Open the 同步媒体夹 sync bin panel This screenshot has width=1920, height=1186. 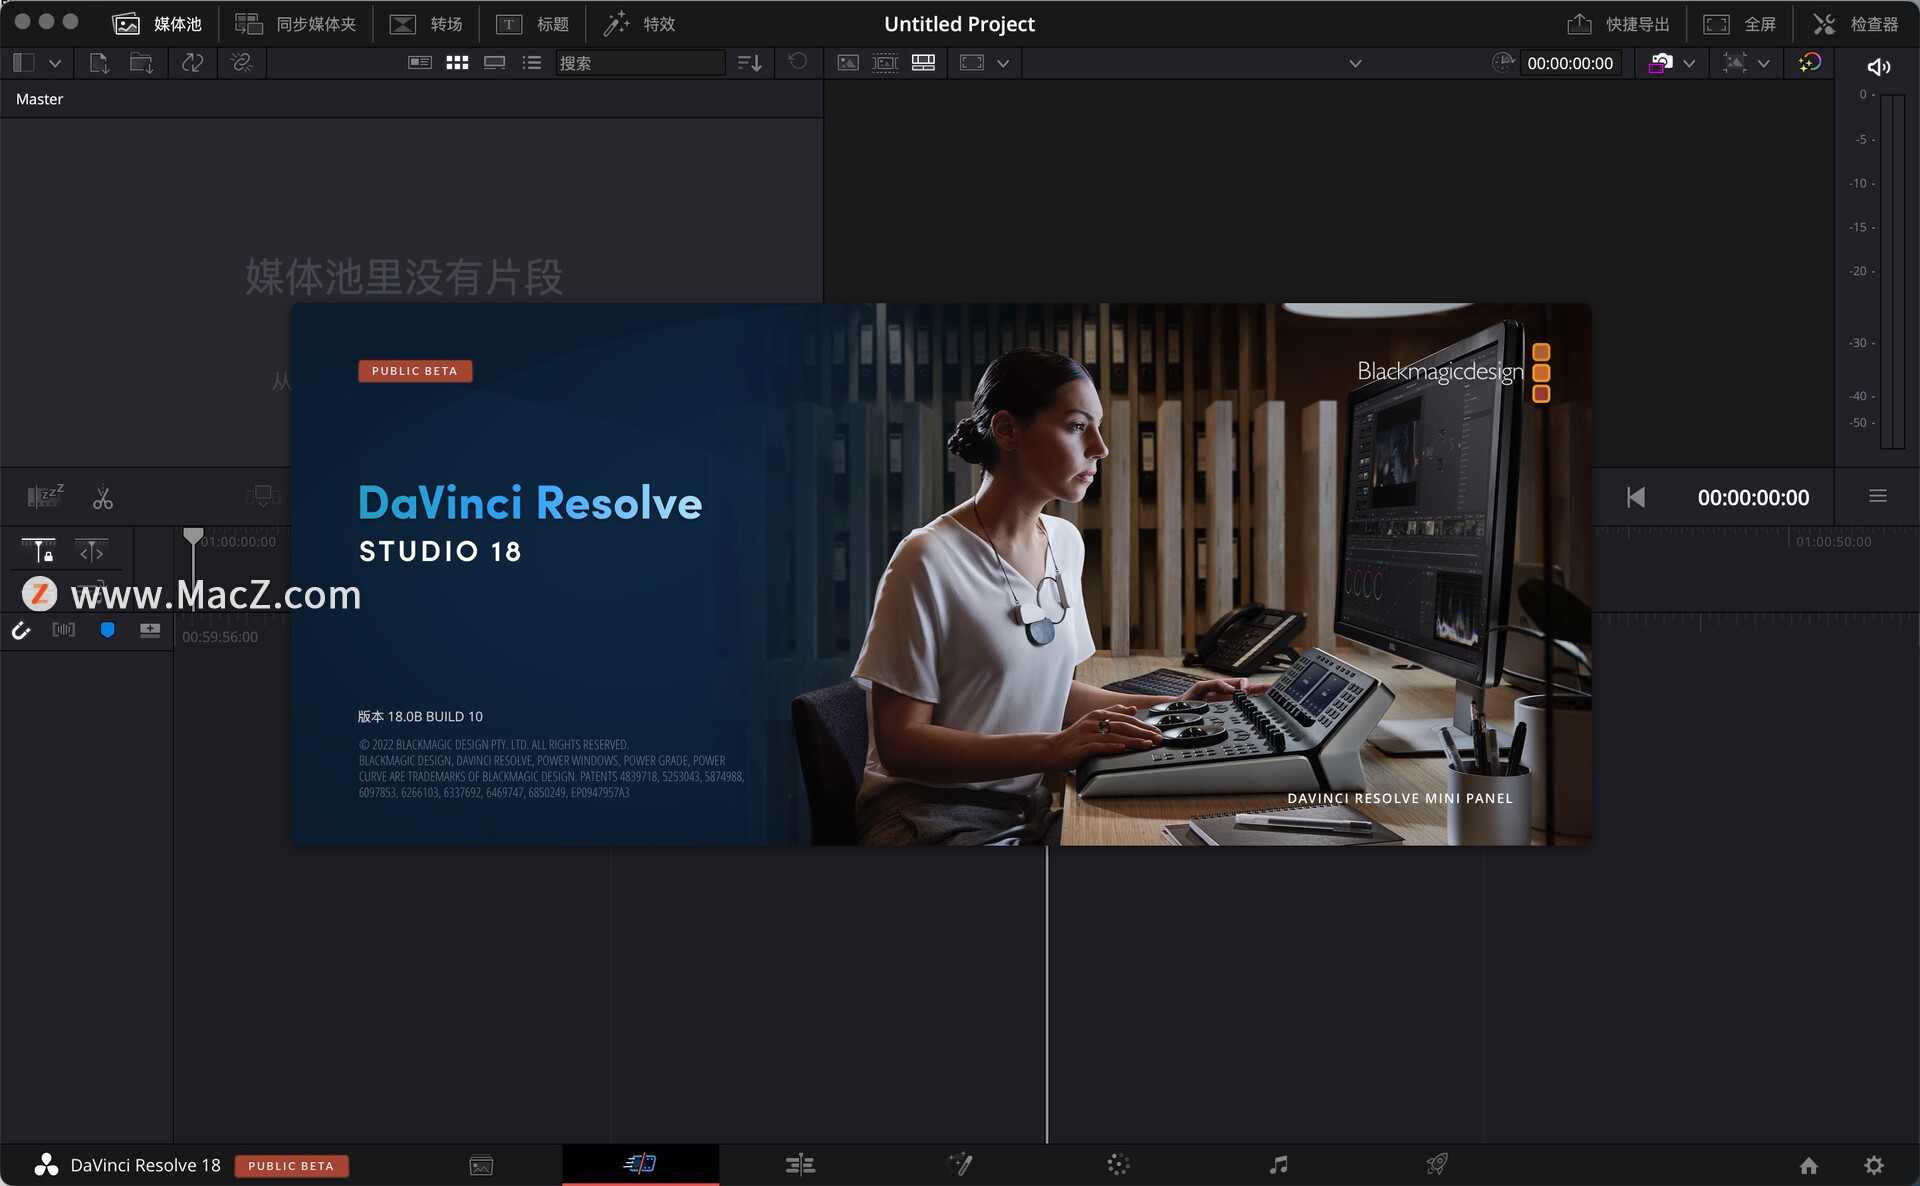pyautogui.click(x=295, y=24)
